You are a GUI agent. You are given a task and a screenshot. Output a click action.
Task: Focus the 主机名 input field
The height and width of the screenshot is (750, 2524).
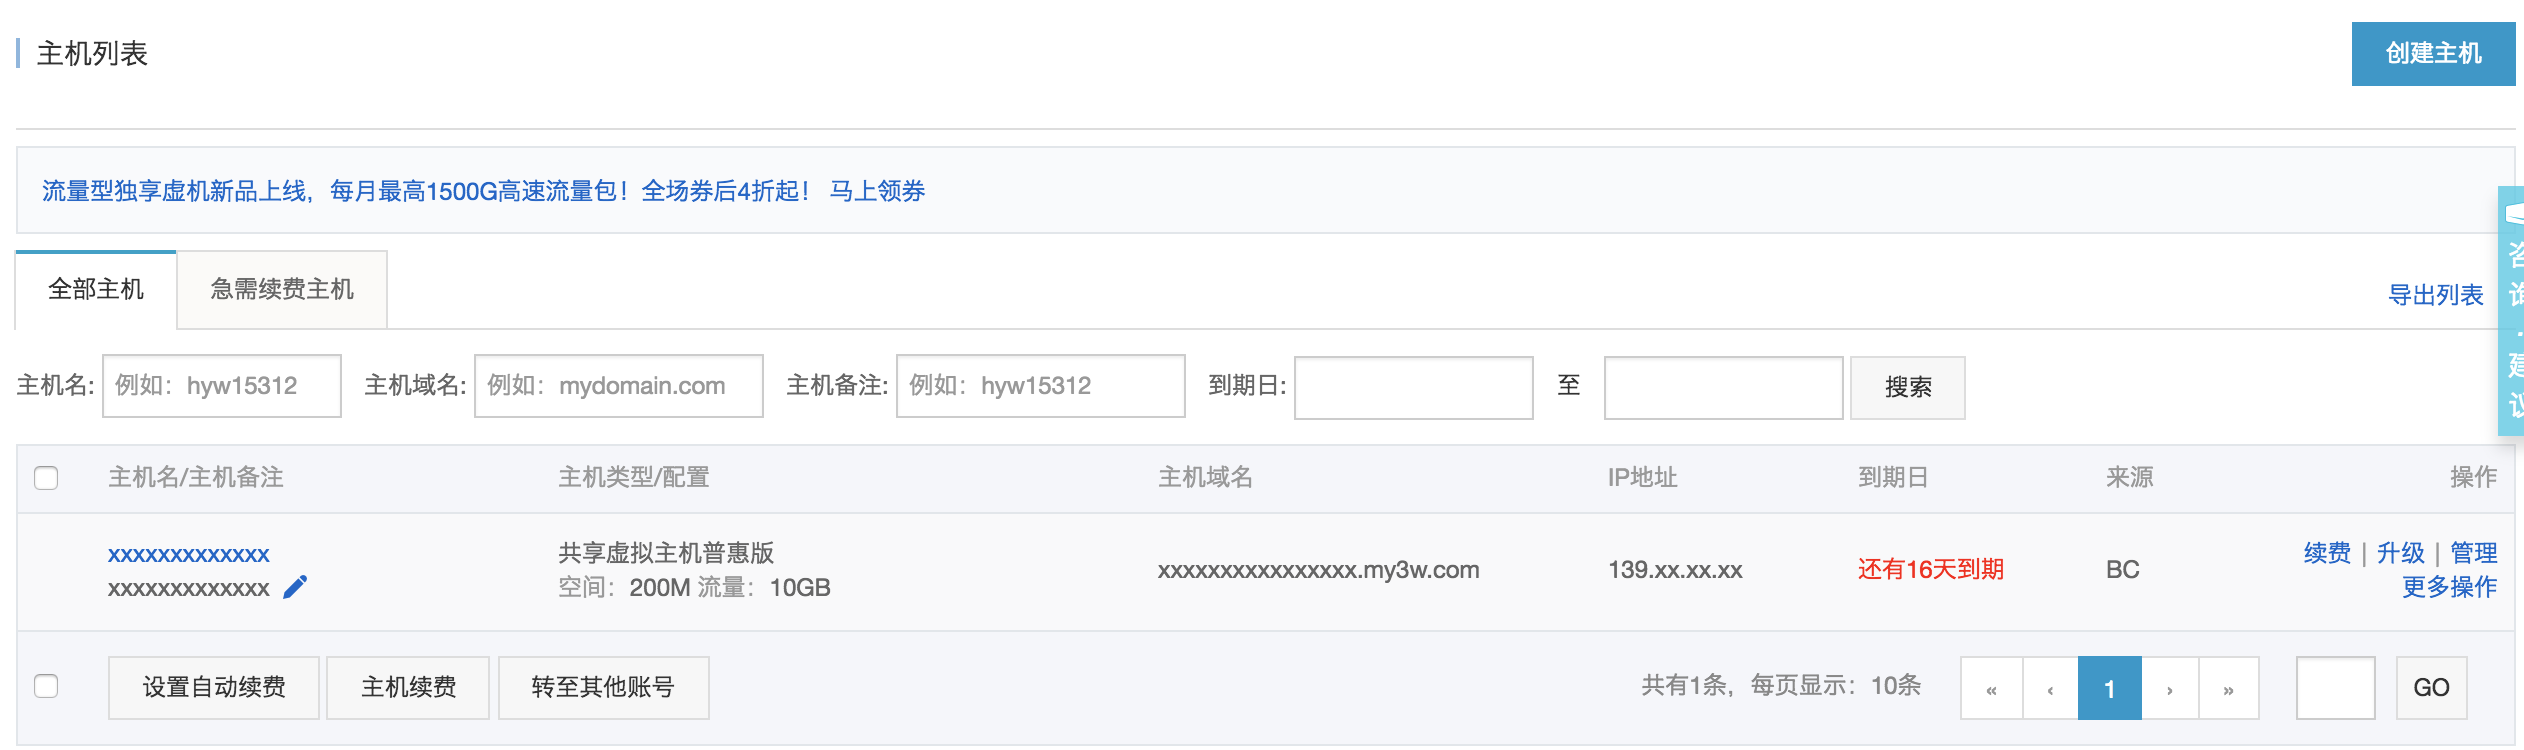[222, 386]
